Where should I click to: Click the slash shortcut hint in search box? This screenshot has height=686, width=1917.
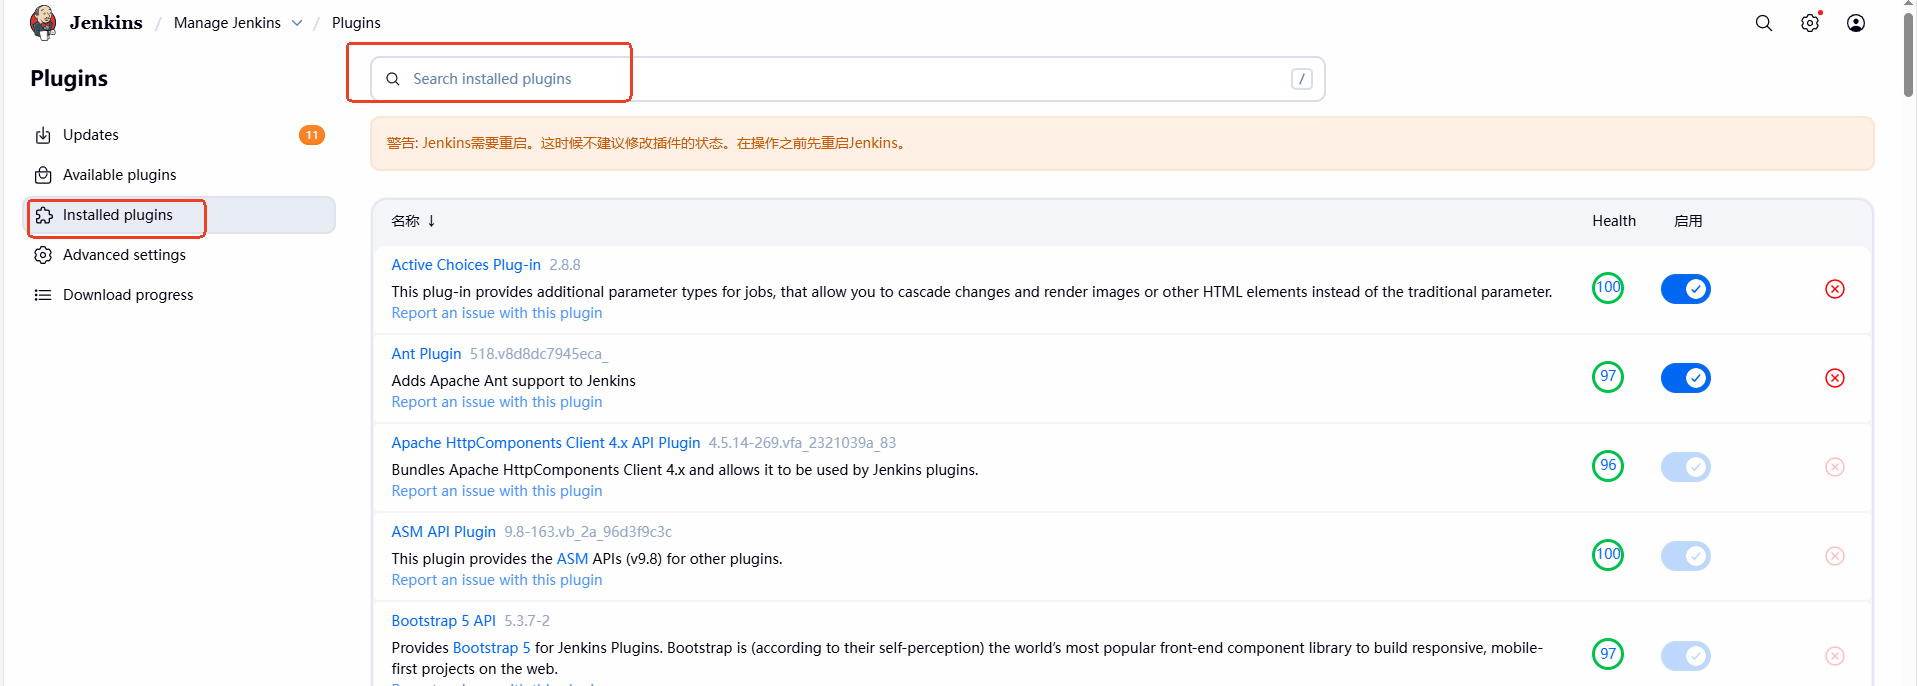click(x=1302, y=79)
